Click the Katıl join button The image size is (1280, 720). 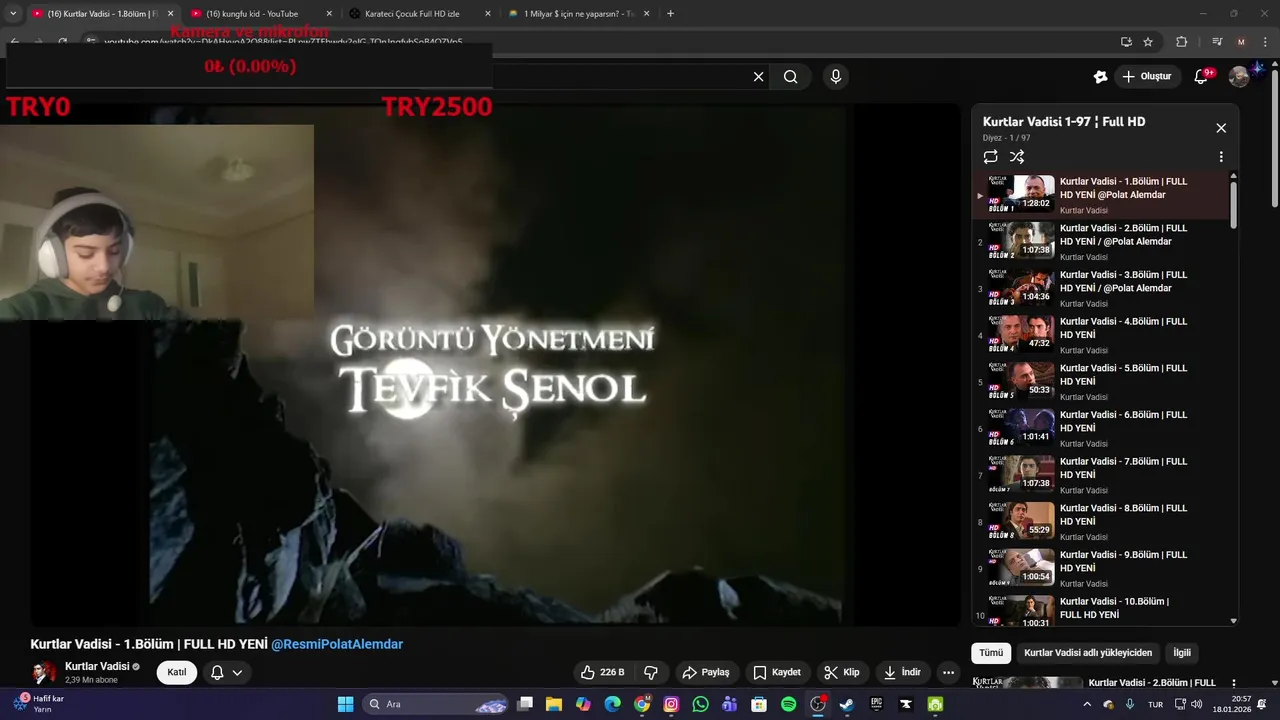(177, 672)
